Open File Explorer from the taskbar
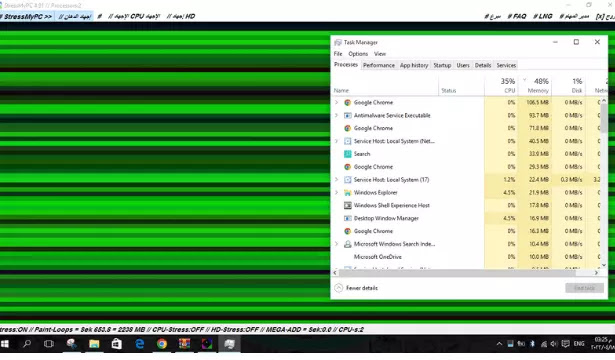 pyautogui.click(x=94, y=344)
